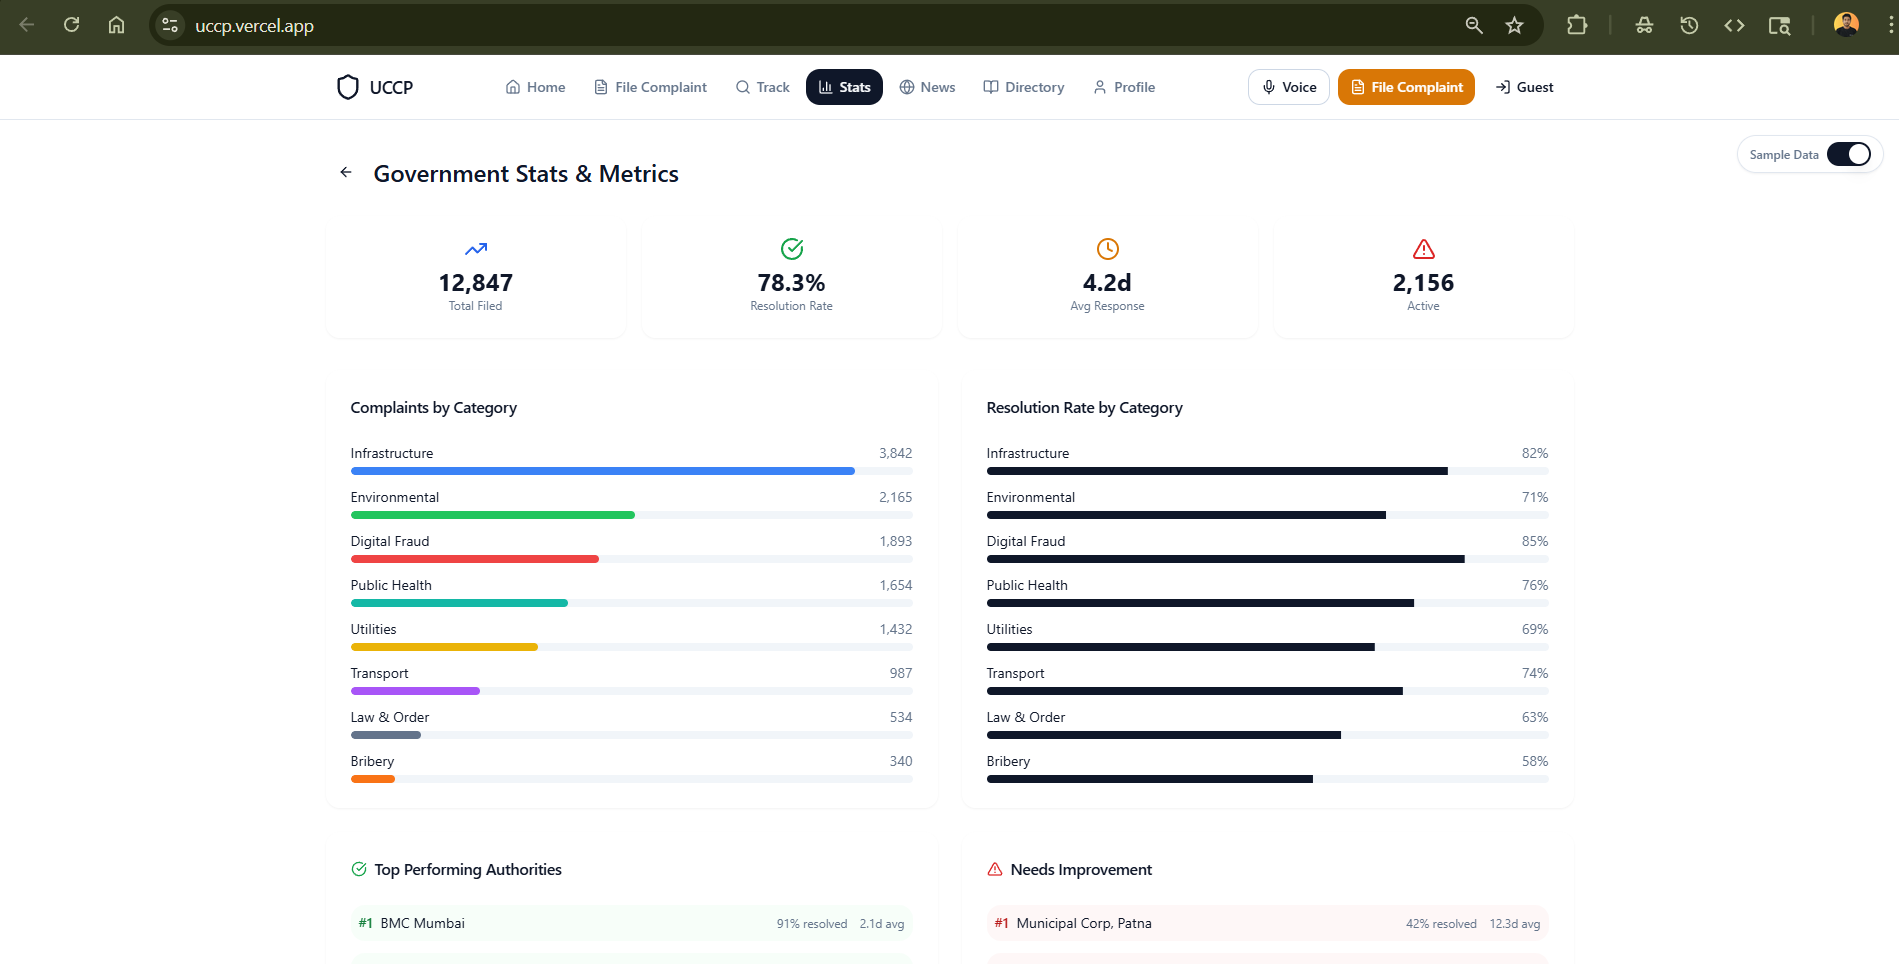Click the Voice button
The height and width of the screenshot is (964, 1899).
[x=1289, y=87]
